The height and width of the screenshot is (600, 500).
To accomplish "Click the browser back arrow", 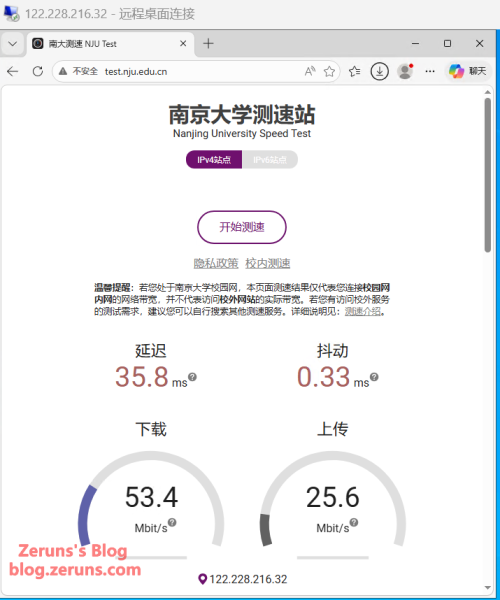I will (x=13, y=72).
